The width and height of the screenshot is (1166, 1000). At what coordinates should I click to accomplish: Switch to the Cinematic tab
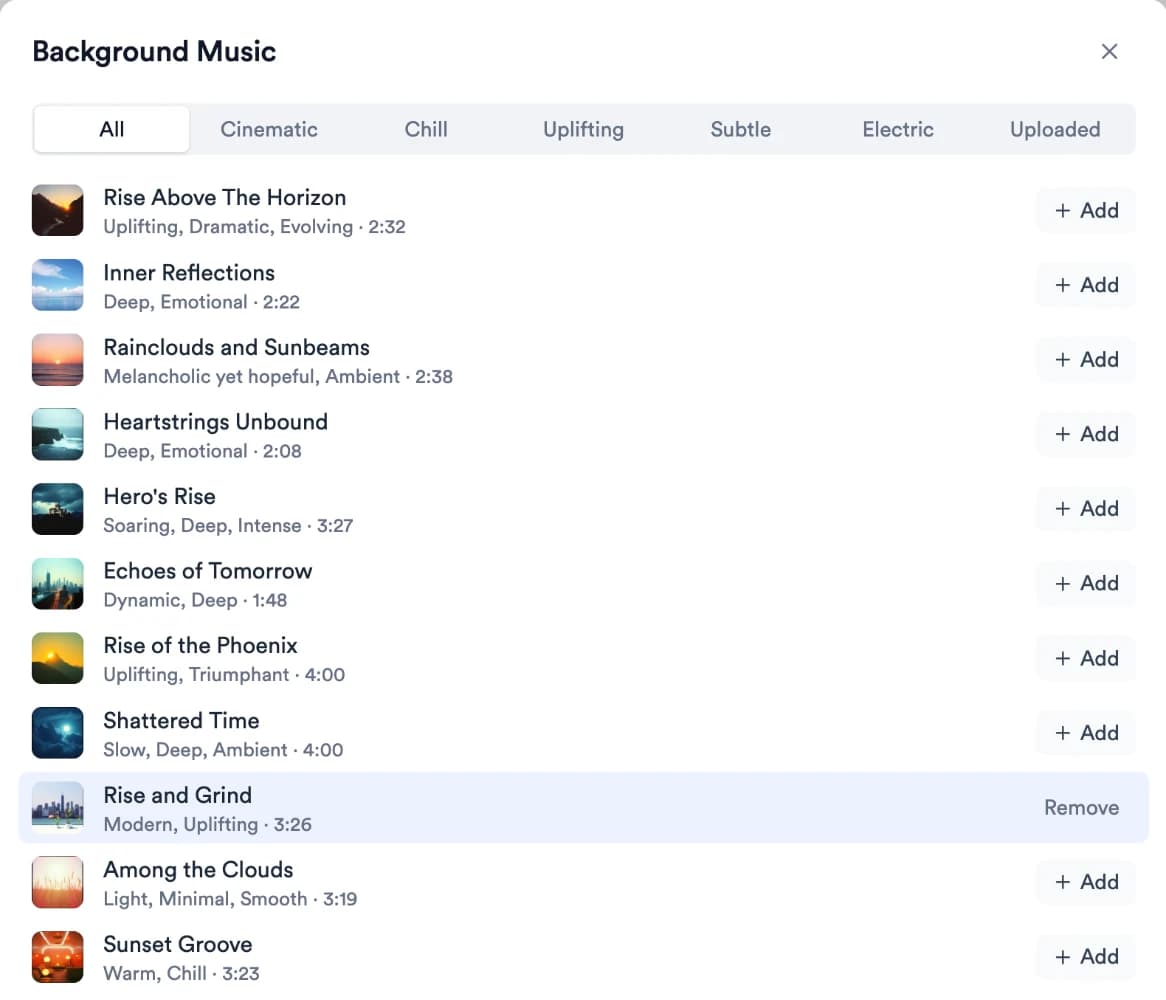pos(268,129)
